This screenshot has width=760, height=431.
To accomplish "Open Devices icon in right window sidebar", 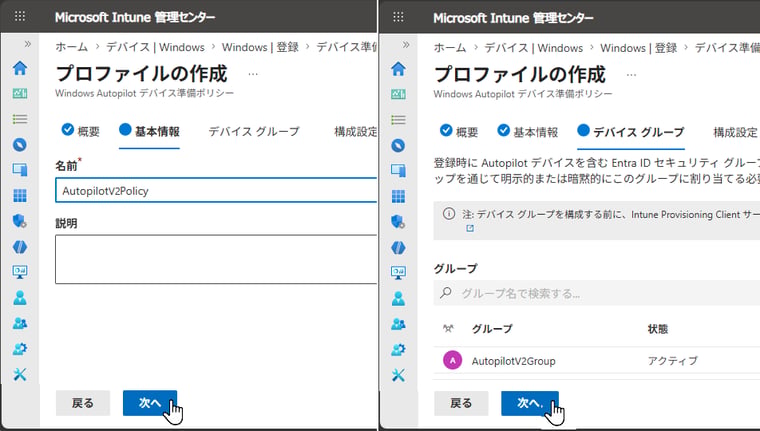I will 398,170.
